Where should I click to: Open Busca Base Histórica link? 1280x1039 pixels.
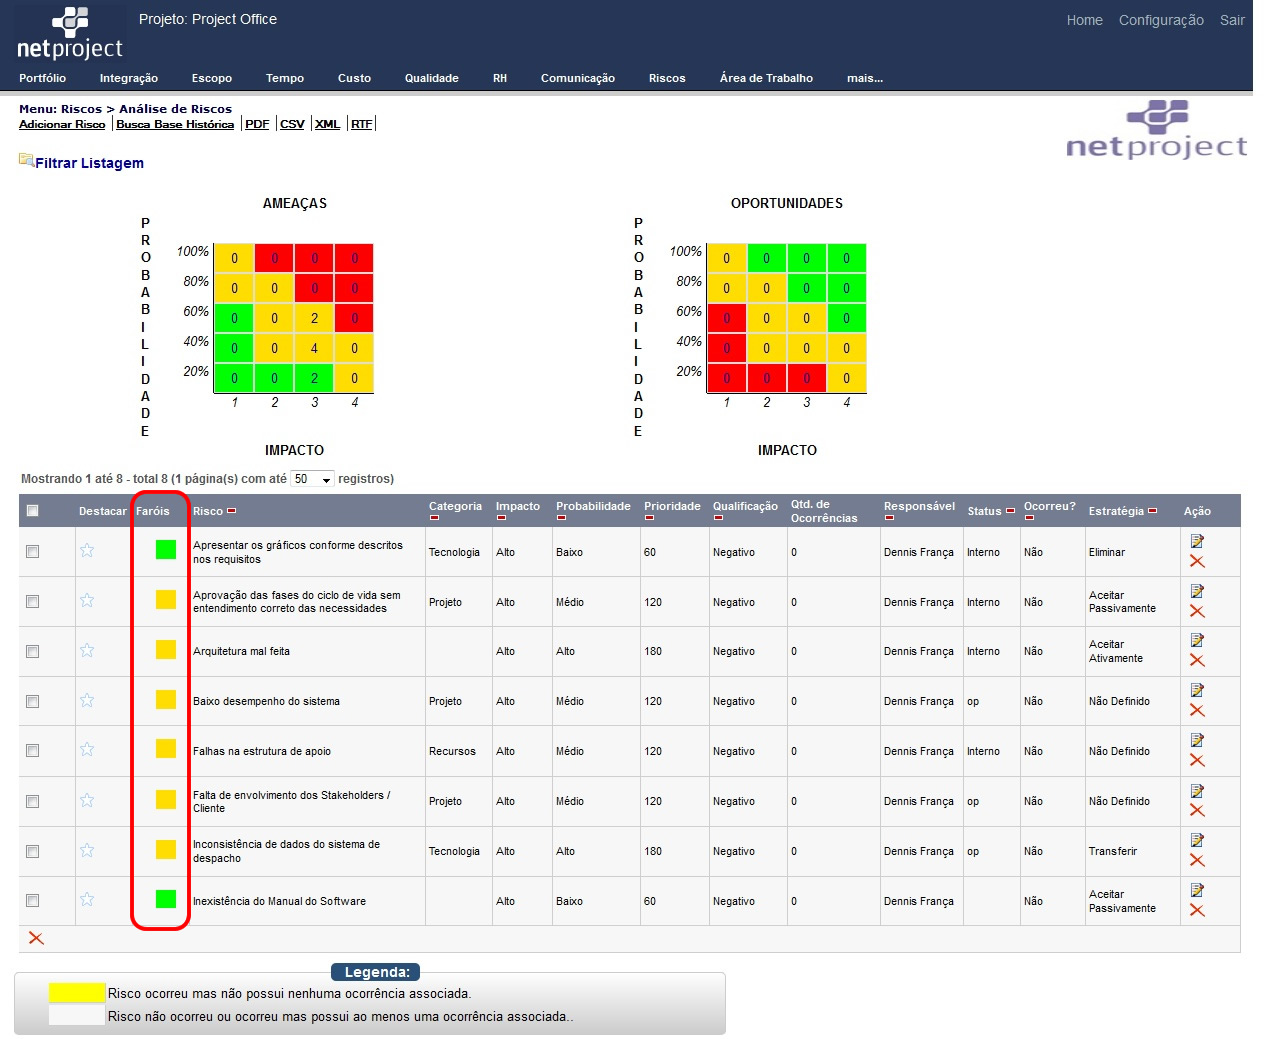pos(175,124)
